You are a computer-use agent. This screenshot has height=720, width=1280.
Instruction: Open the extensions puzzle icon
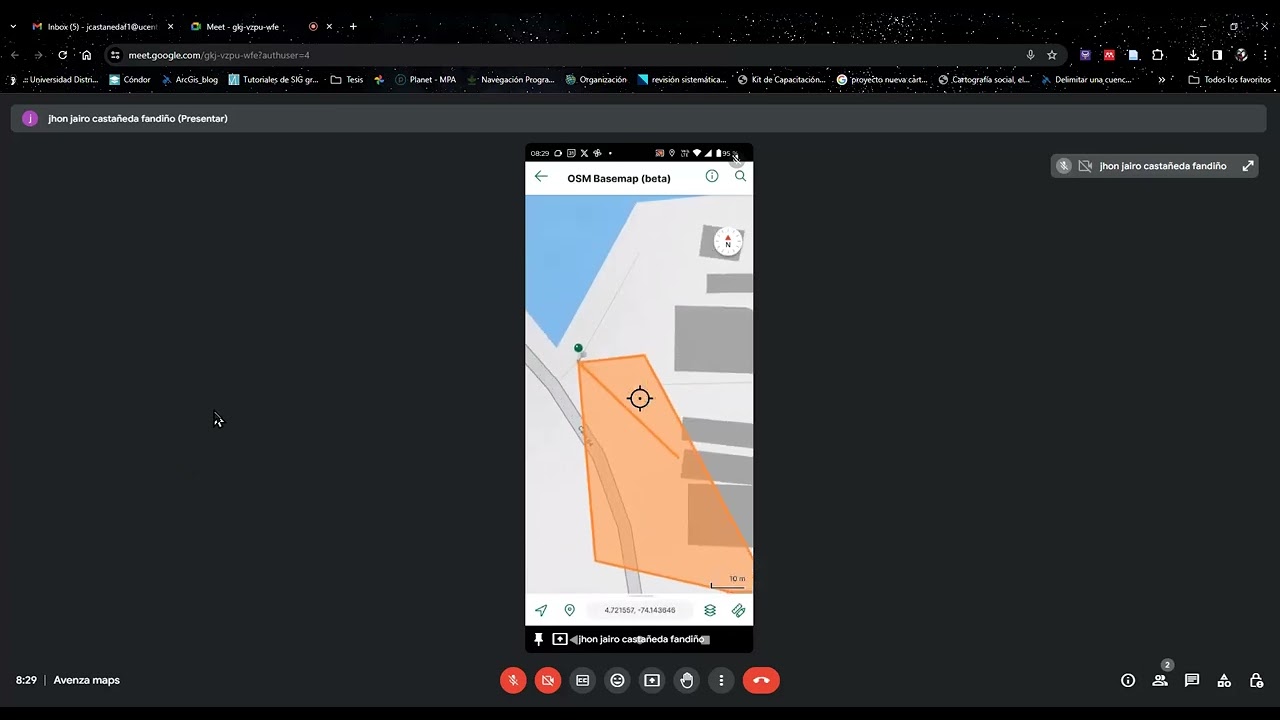click(x=1158, y=55)
